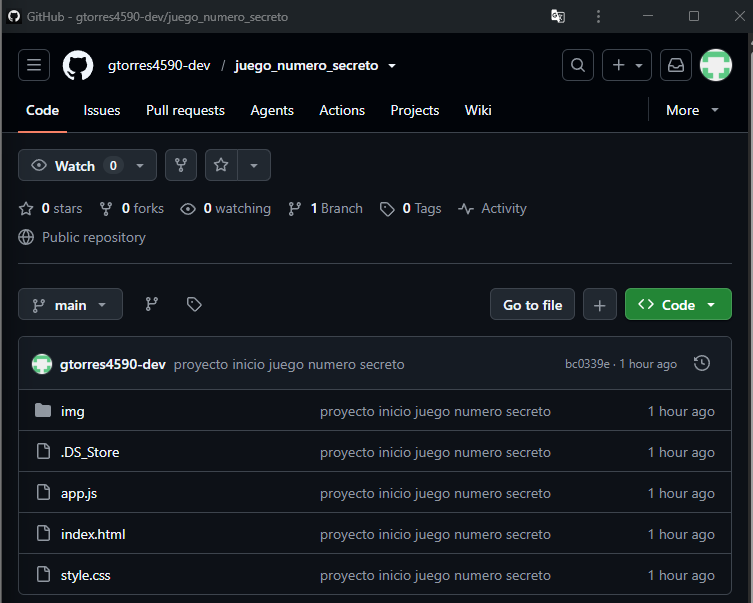Click the commit author avatar thumbnail
The height and width of the screenshot is (603, 753).
pyautogui.click(x=42, y=364)
